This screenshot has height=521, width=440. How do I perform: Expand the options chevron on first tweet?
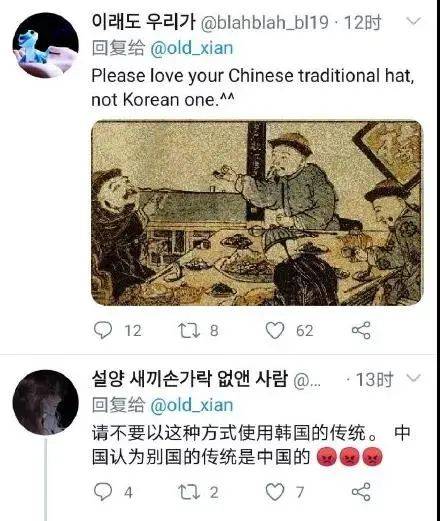(414, 22)
